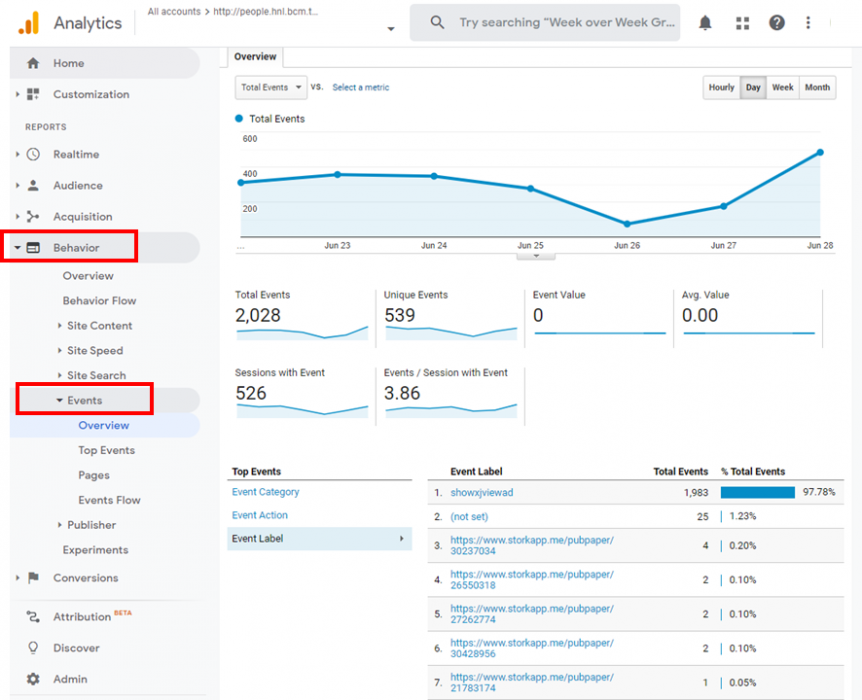The width and height of the screenshot is (862, 700).
Task: Switch to the Overview report tab
Action: [255, 57]
